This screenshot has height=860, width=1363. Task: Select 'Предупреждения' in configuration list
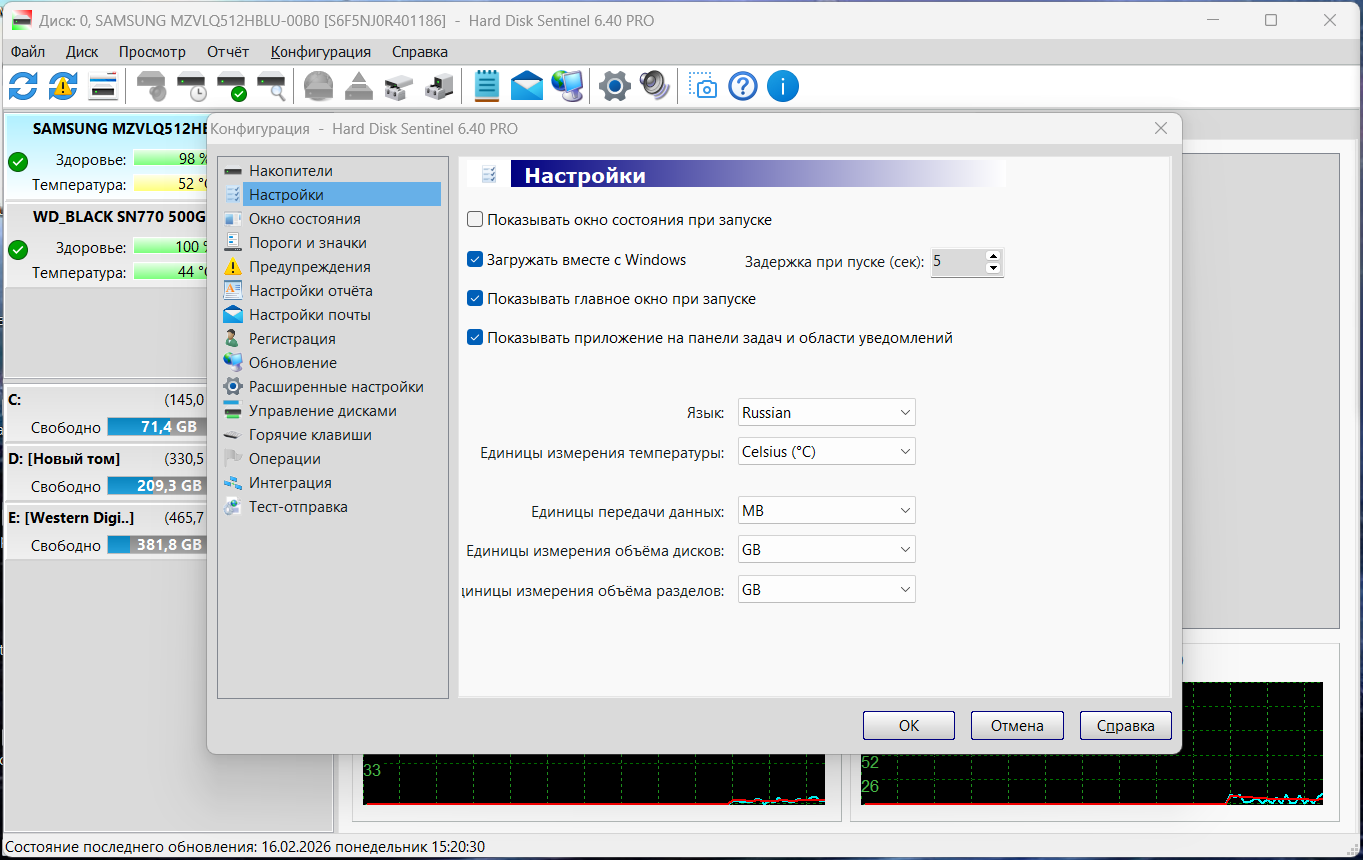309,267
